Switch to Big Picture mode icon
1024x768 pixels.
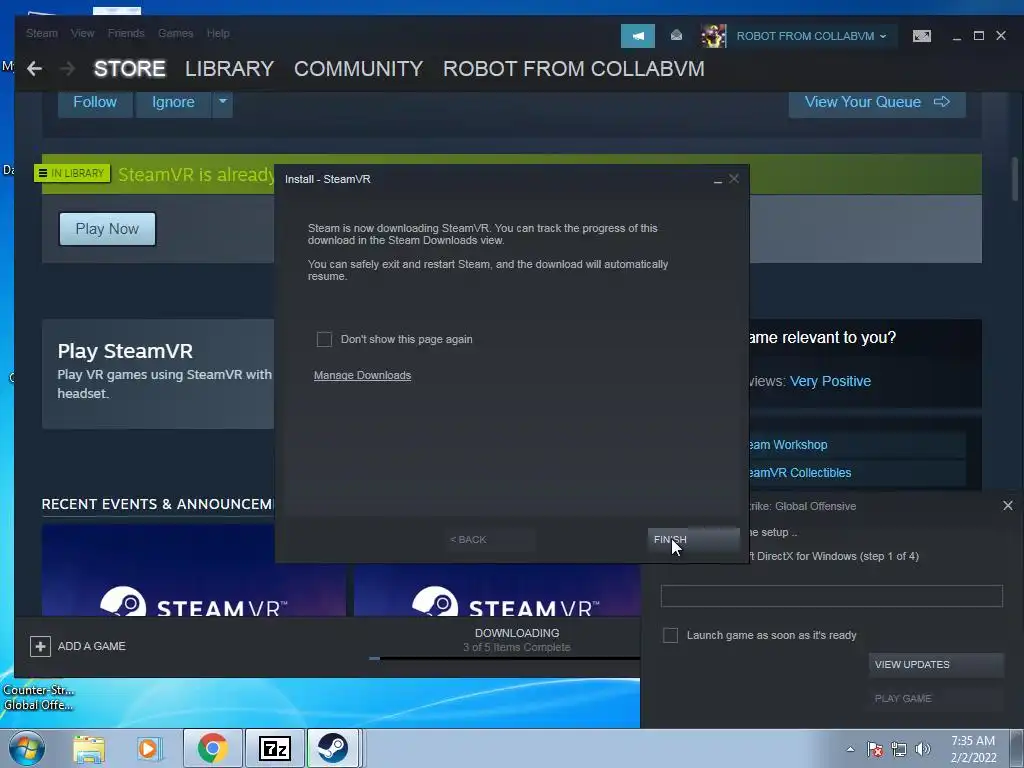921,36
